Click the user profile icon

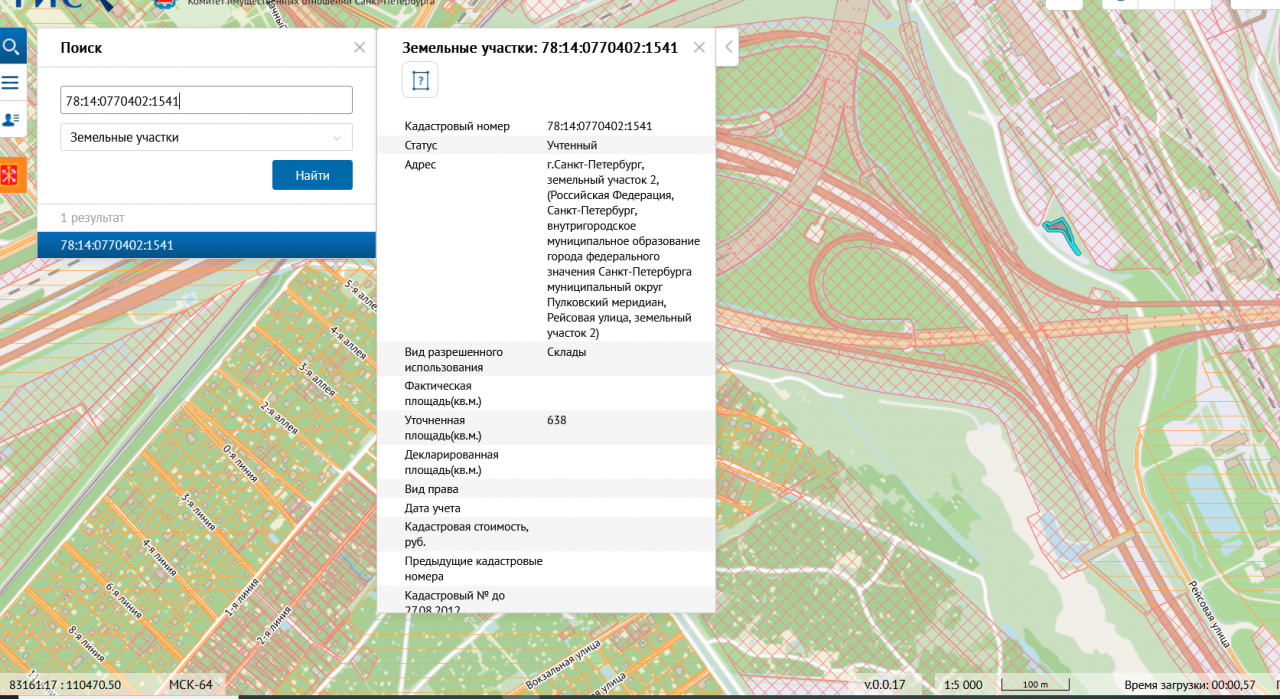[x=12, y=119]
